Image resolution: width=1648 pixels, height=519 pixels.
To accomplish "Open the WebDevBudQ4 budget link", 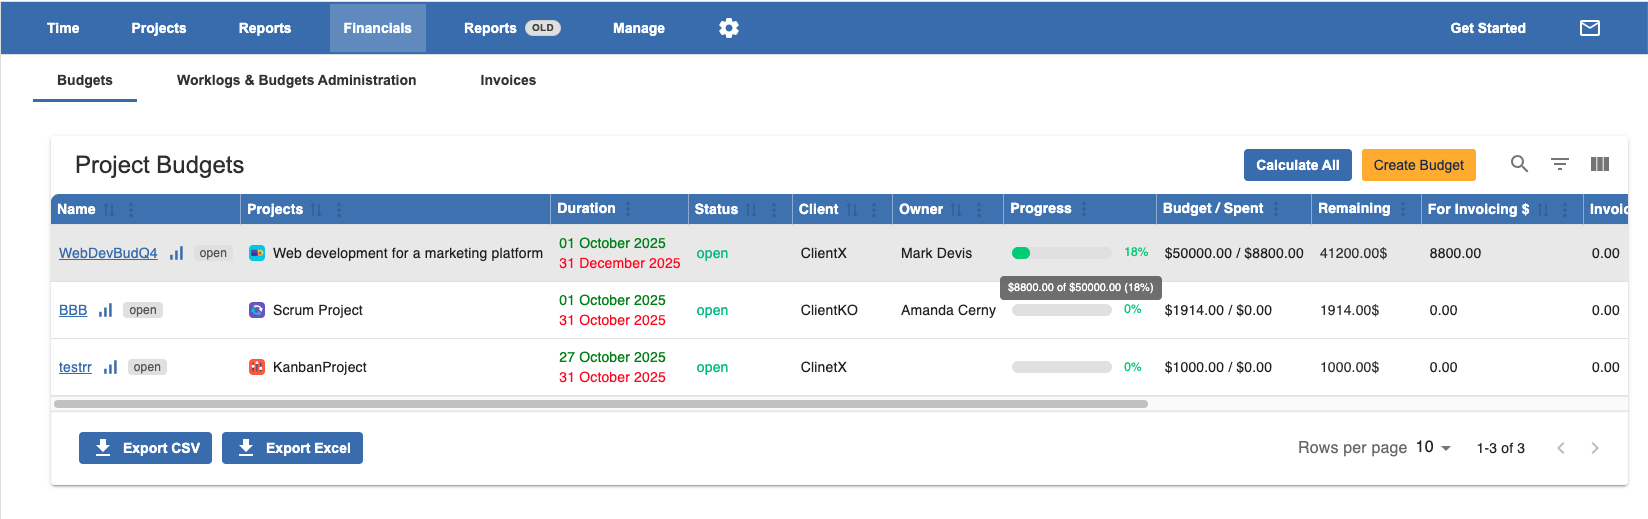I will coord(108,253).
